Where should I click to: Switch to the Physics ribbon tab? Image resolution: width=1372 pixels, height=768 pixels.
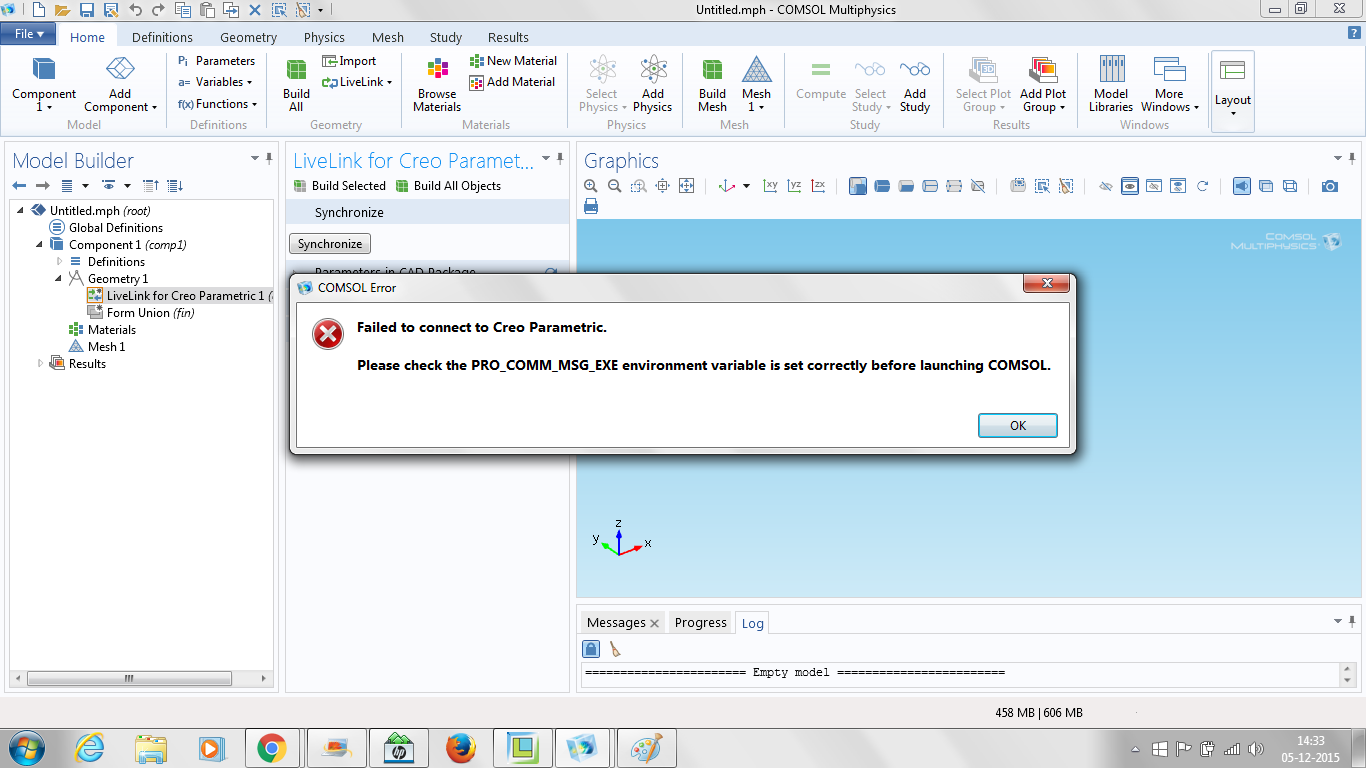coord(324,37)
